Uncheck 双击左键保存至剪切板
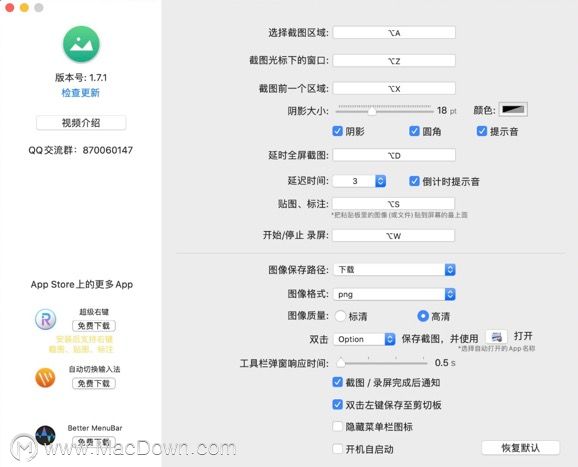Image resolution: width=578 pixels, height=467 pixels. (337, 405)
